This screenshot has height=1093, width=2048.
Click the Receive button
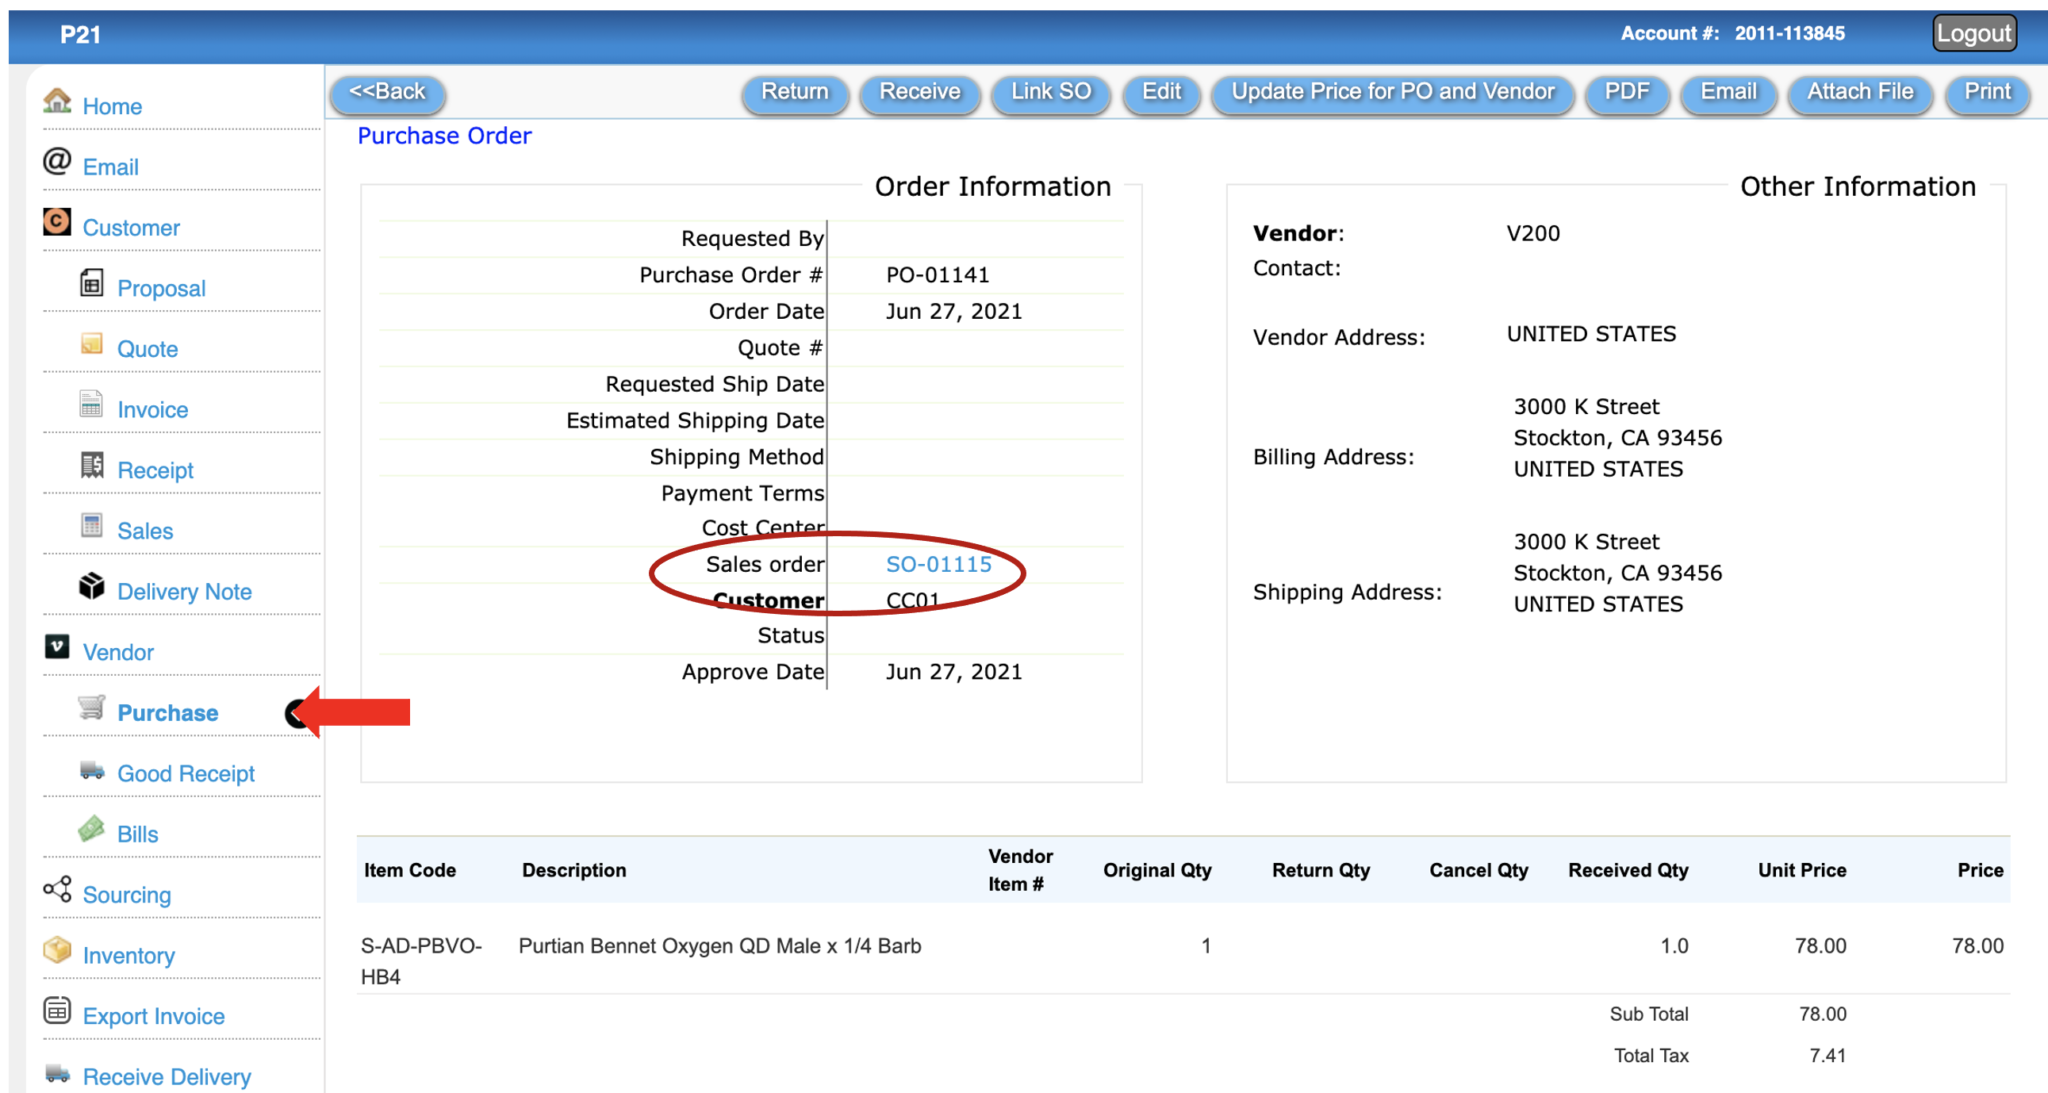(x=920, y=93)
